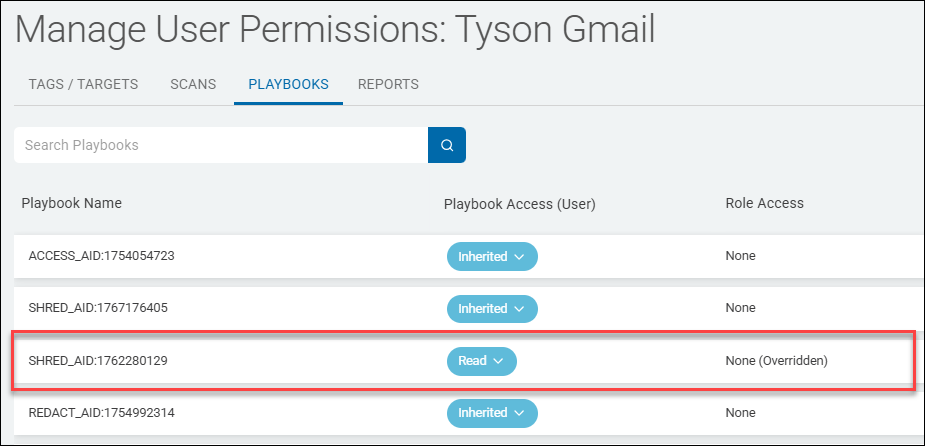This screenshot has height=446, width=925.
Task: Go to the Reports tab
Action: tap(388, 84)
